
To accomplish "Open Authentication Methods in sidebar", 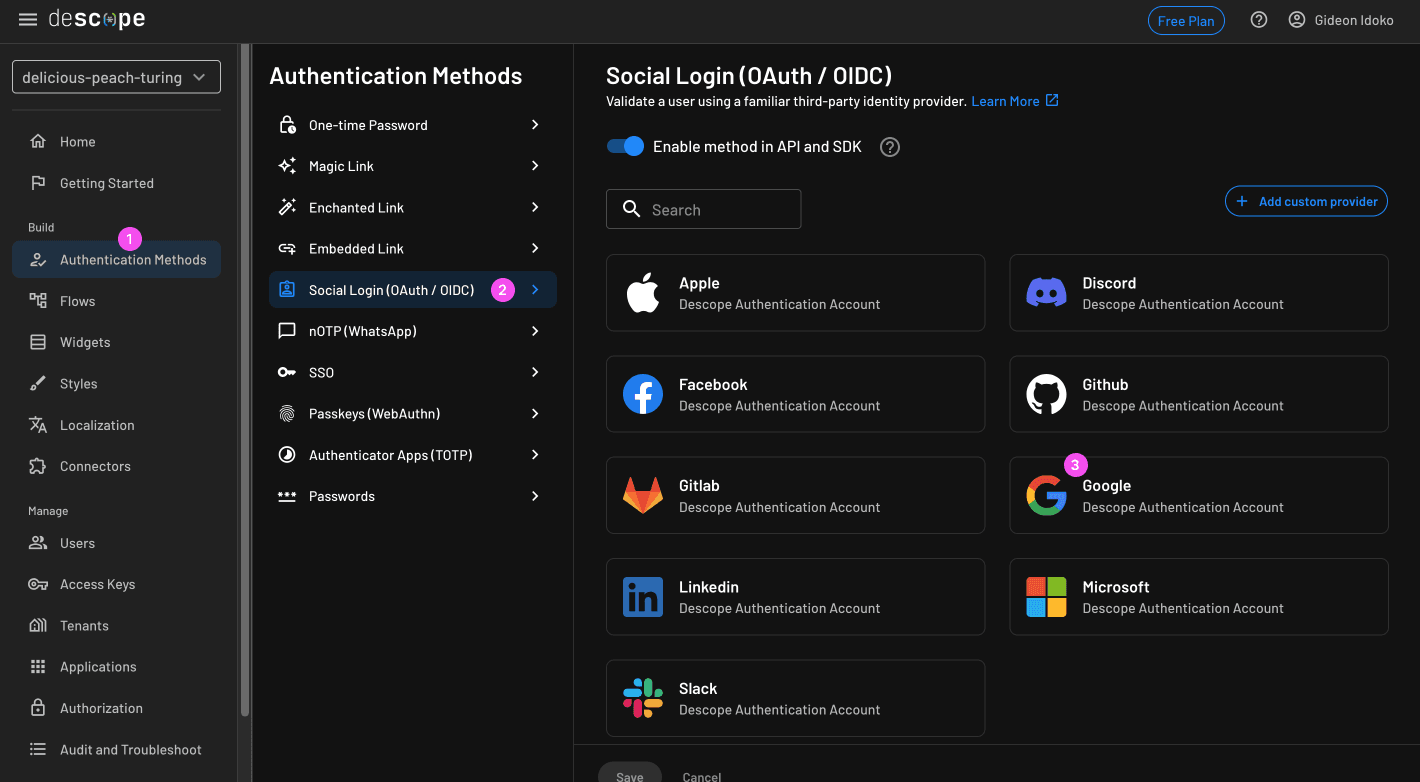I will pos(116,260).
